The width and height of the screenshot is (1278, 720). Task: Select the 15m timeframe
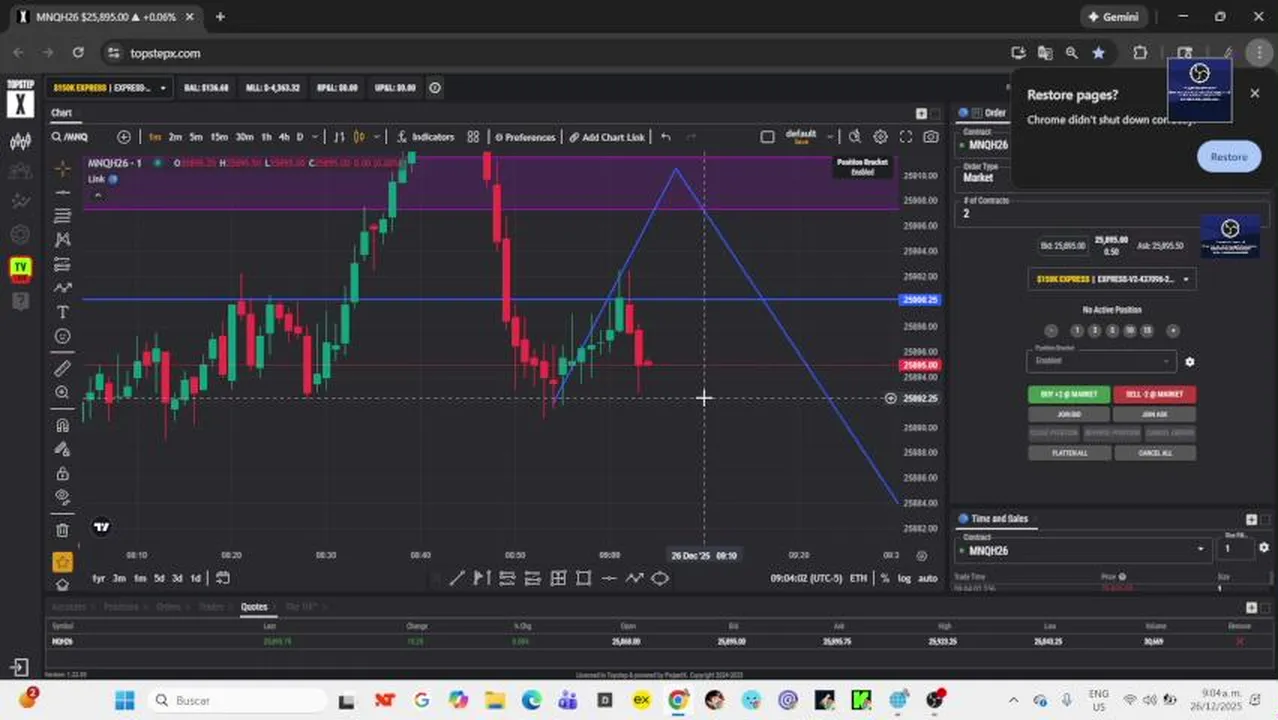pos(218,137)
